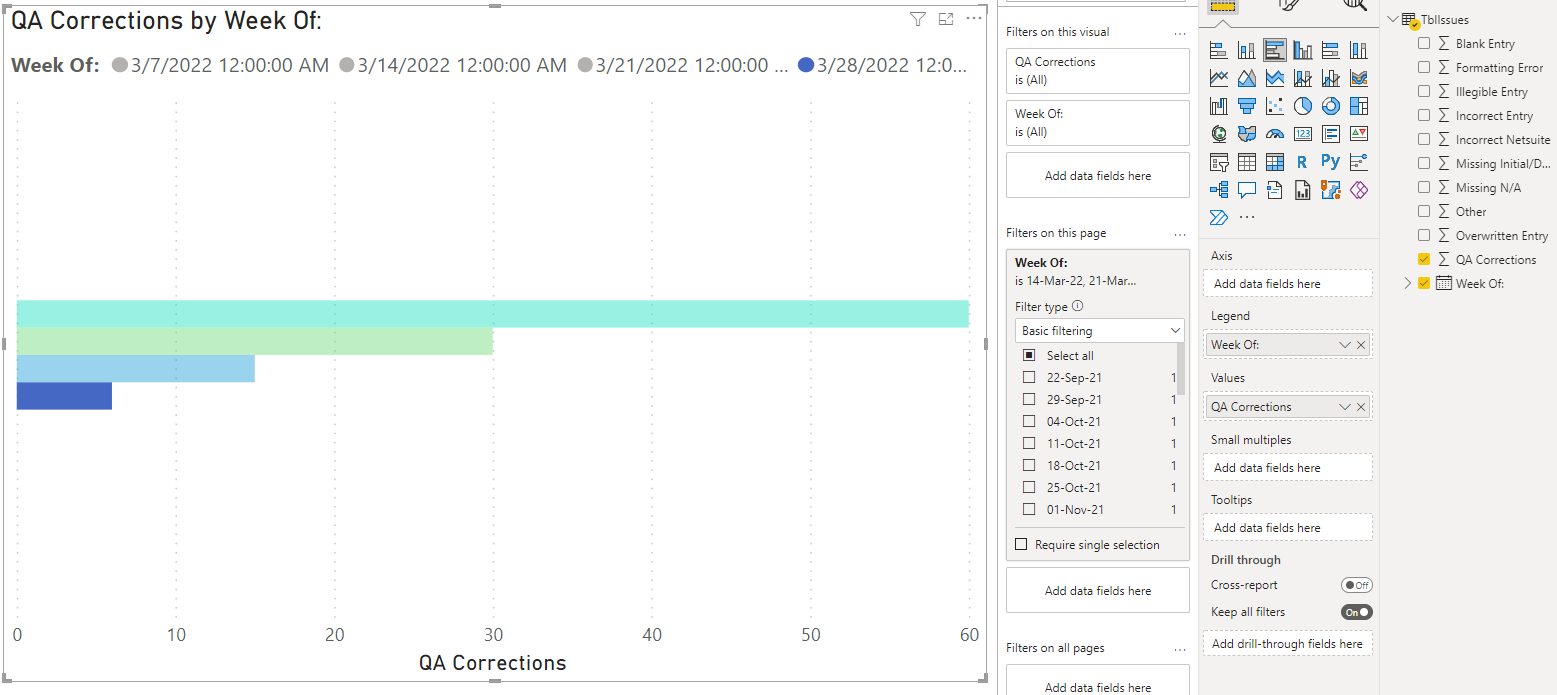Select the donut chart visual
Screen dimensions: 1557x695
[1330, 106]
